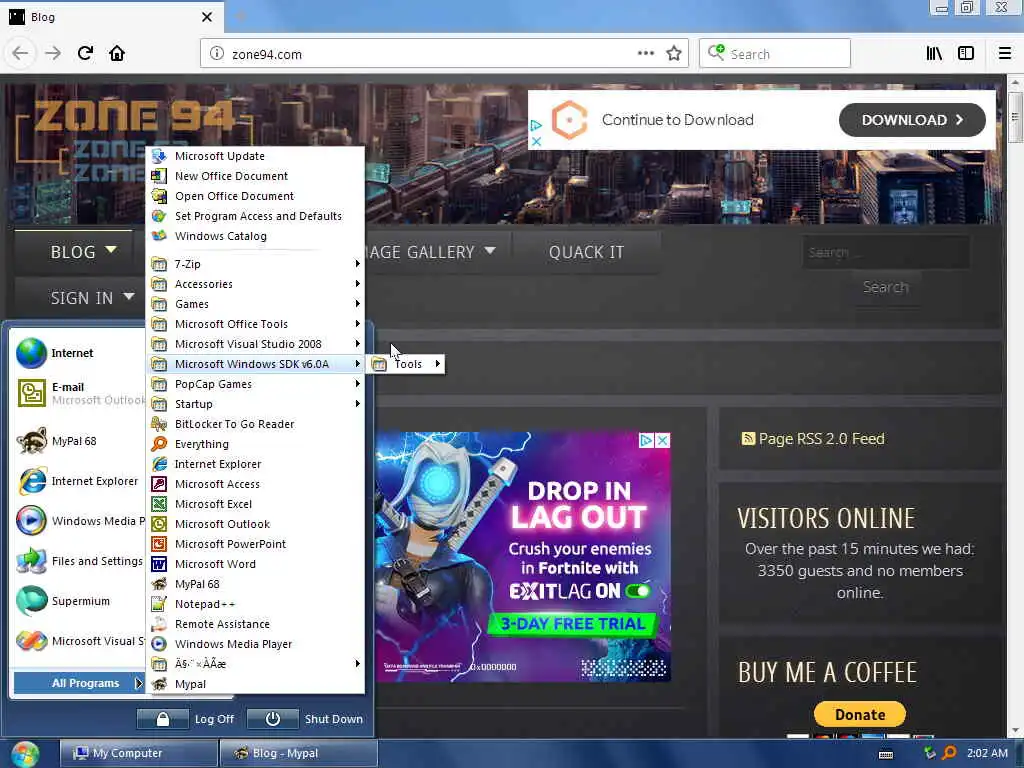Screen dimensions: 1024x768
Task: Expand Microsoft Office Tools folder
Action: coord(255,324)
